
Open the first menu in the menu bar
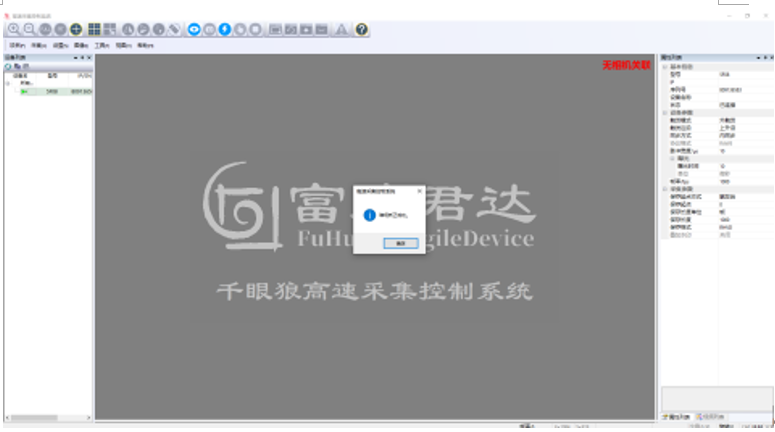(x=17, y=45)
